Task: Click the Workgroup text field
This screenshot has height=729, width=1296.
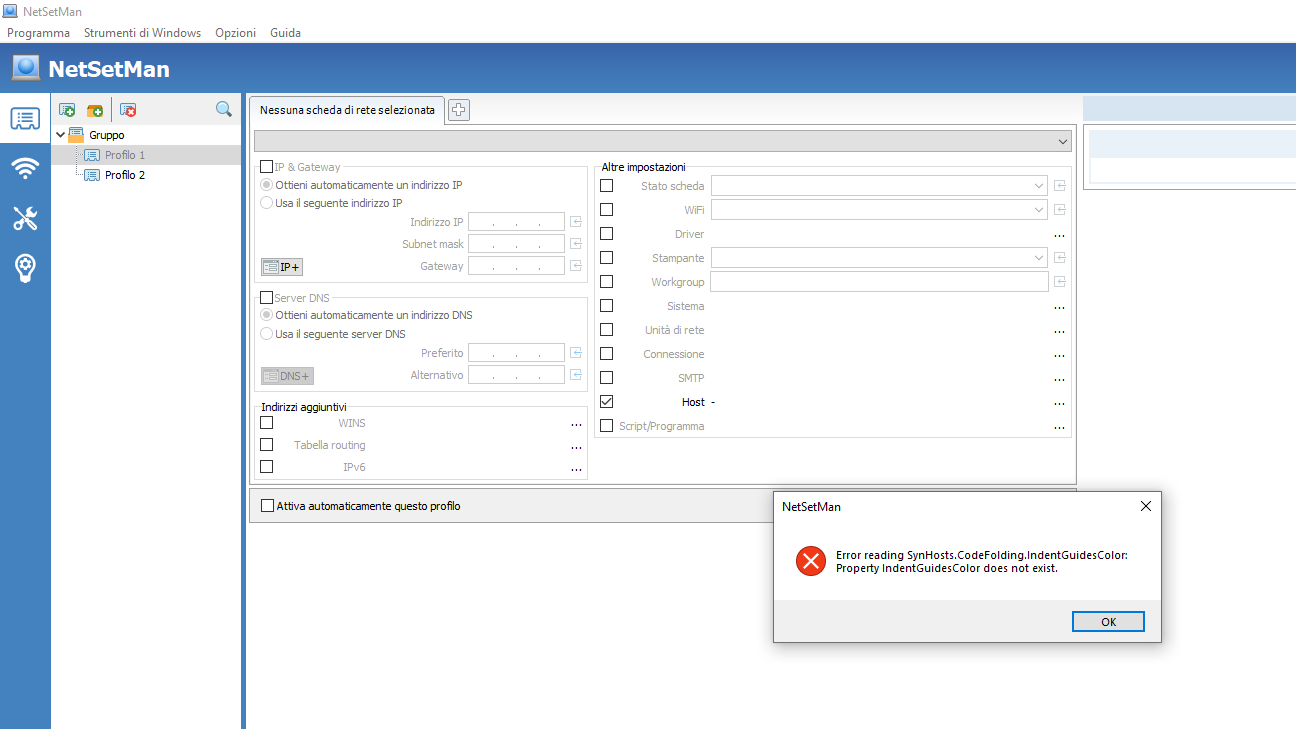Action: (879, 282)
